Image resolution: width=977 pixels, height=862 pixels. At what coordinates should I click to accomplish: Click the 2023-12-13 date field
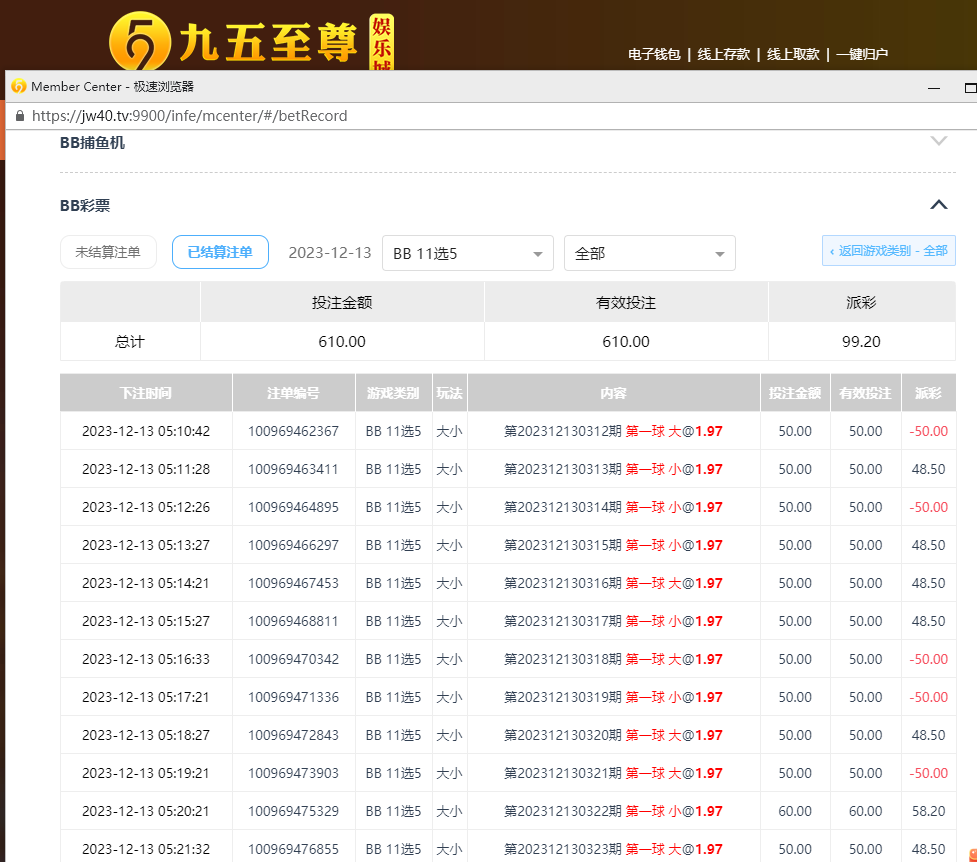click(330, 253)
